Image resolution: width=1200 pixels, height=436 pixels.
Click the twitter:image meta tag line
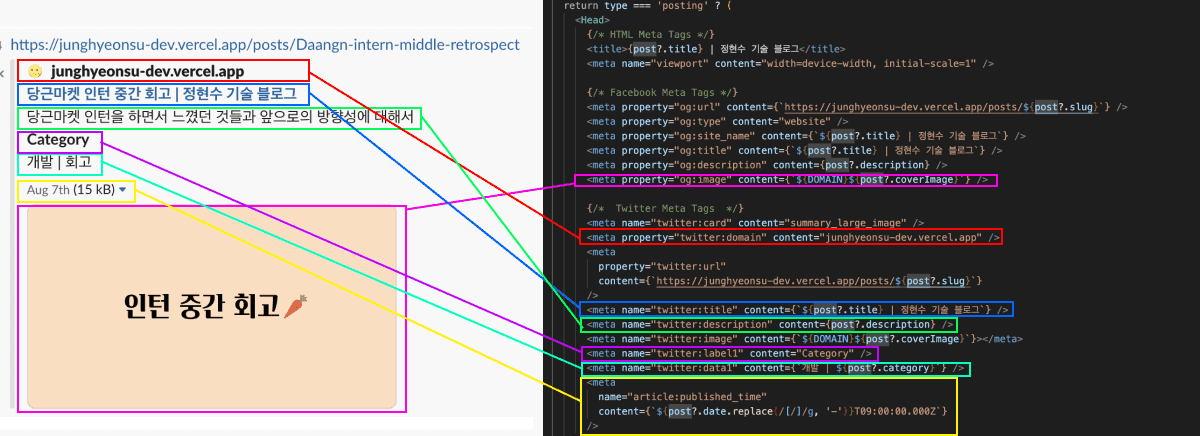[x=804, y=339]
